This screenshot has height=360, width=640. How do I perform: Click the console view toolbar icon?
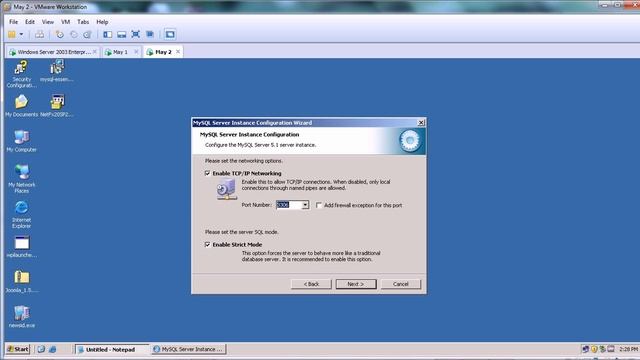tap(170, 34)
